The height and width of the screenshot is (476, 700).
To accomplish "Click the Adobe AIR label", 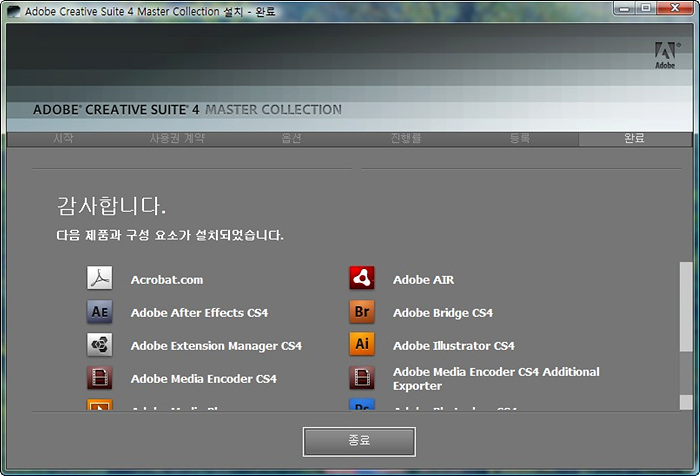I will [423, 280].
